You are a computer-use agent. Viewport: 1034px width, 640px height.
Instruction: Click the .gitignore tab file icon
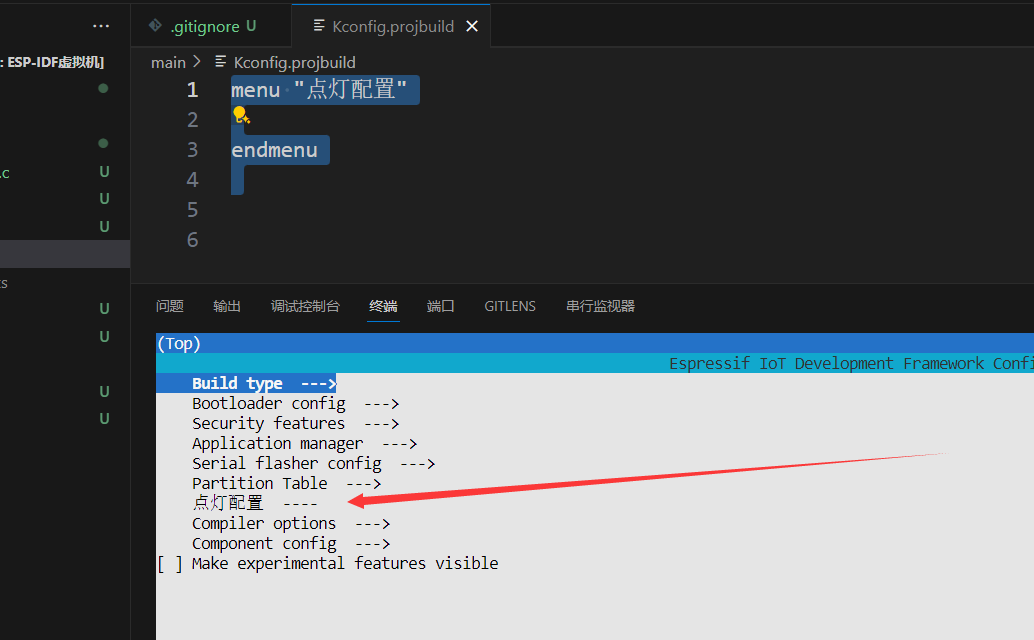155,26
